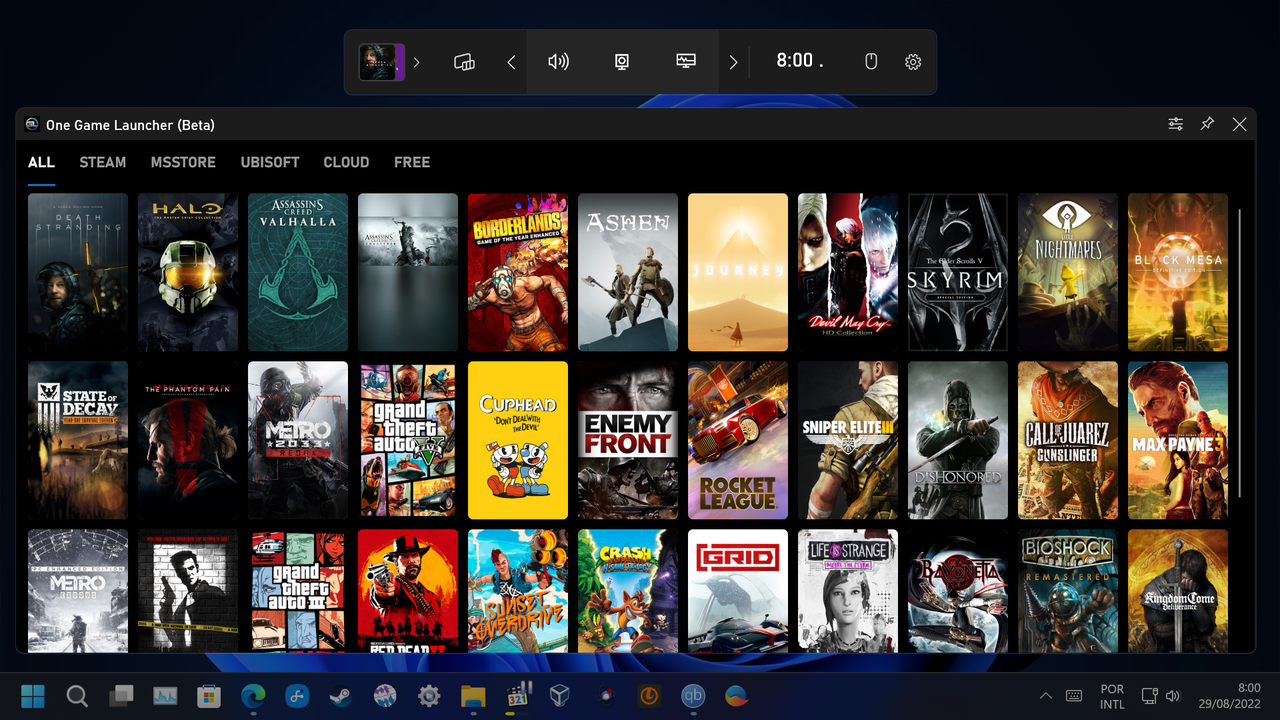Show more widgets with right chevron

[733, 62]
